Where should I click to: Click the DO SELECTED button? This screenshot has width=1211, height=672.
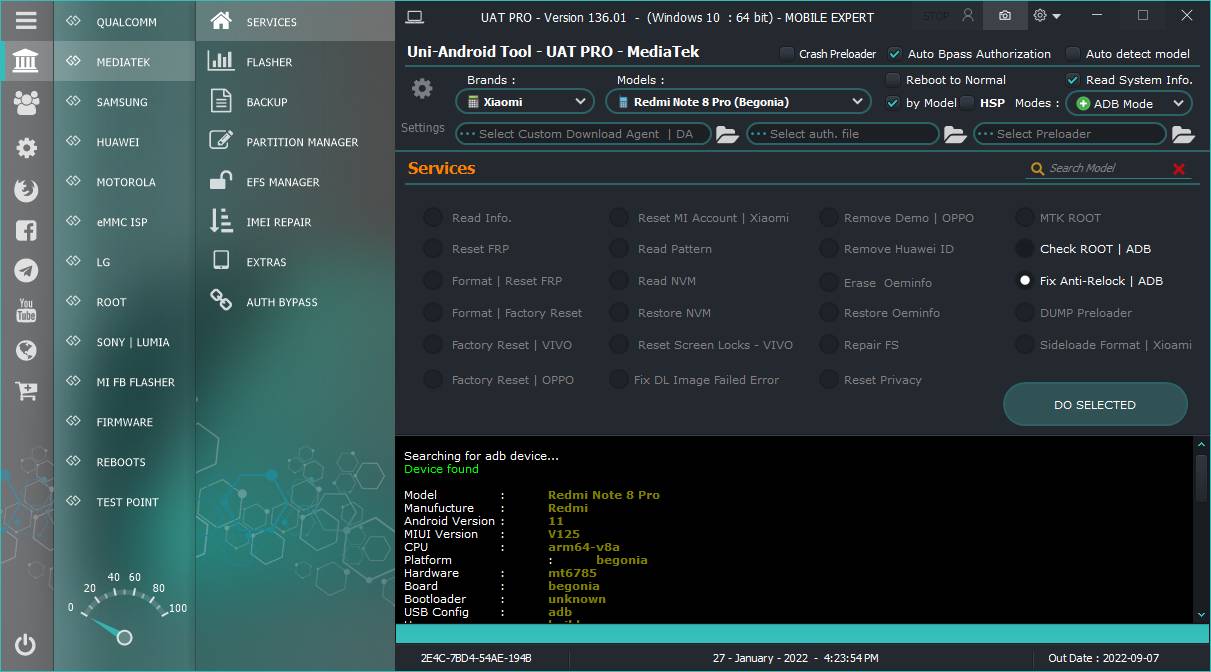(1095, 405)
